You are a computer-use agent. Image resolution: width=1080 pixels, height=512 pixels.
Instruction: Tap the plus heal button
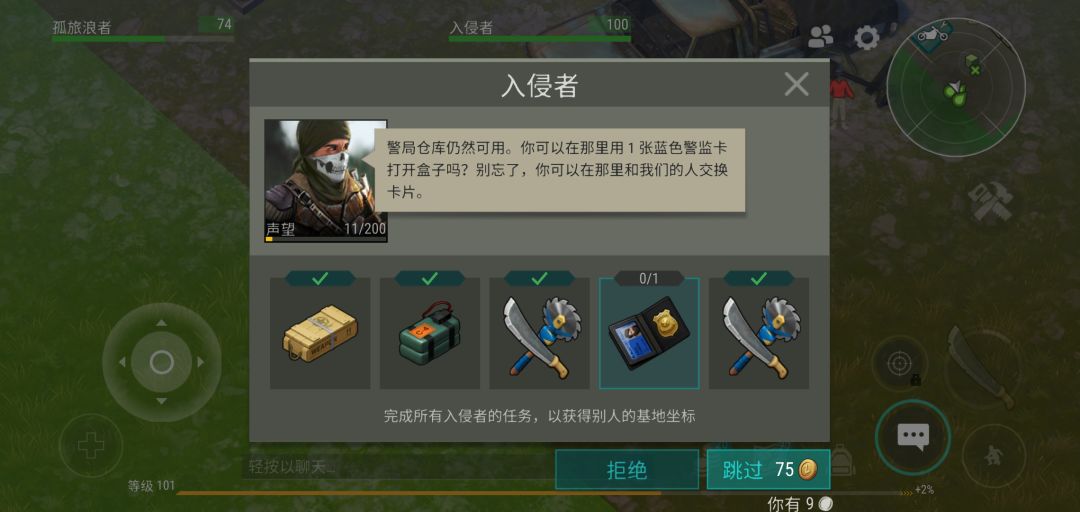tap(91, 445)
